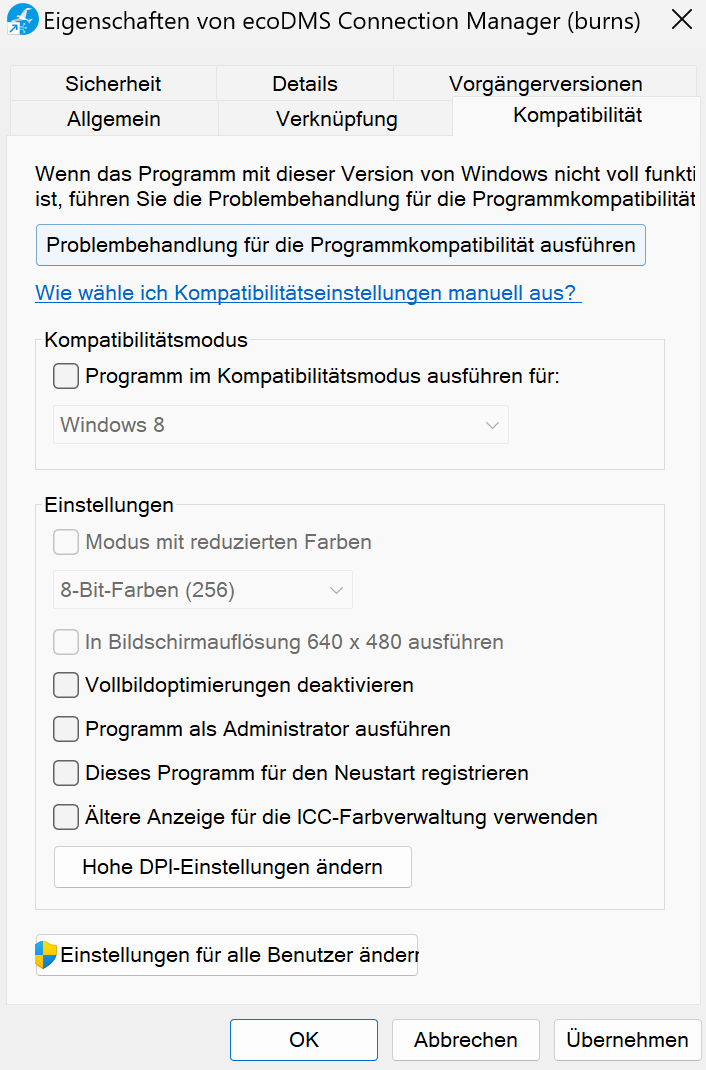The height and width of the screenshot is (1070, 706).
Task: Enable Dieses Programm für den Neustart registrieren
Action: [66, 773]
